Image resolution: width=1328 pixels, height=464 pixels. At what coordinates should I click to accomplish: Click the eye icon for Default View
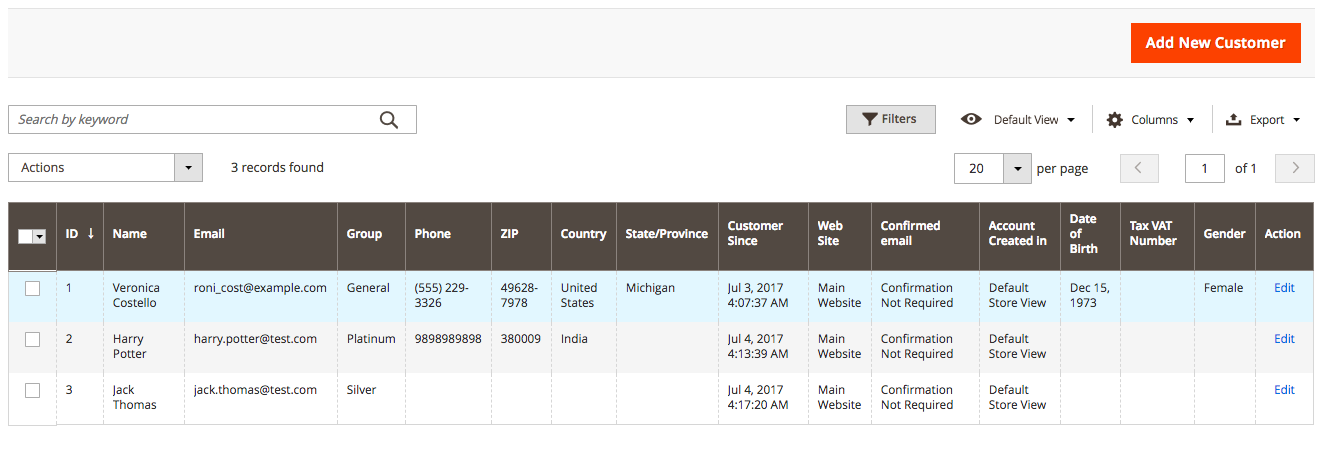coord(971,119)
